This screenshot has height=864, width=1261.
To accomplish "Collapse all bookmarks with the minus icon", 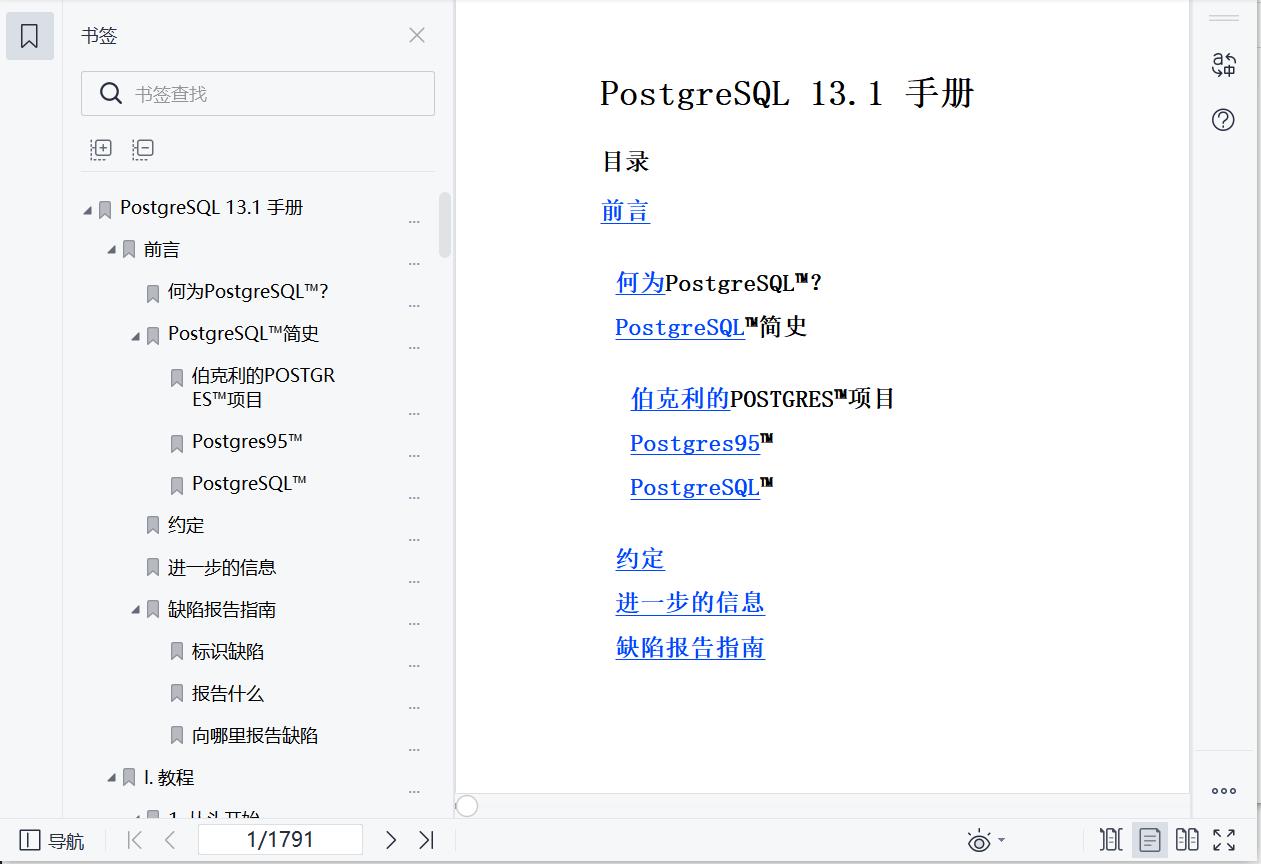I will pyautogui.click(x=142, y=148).
